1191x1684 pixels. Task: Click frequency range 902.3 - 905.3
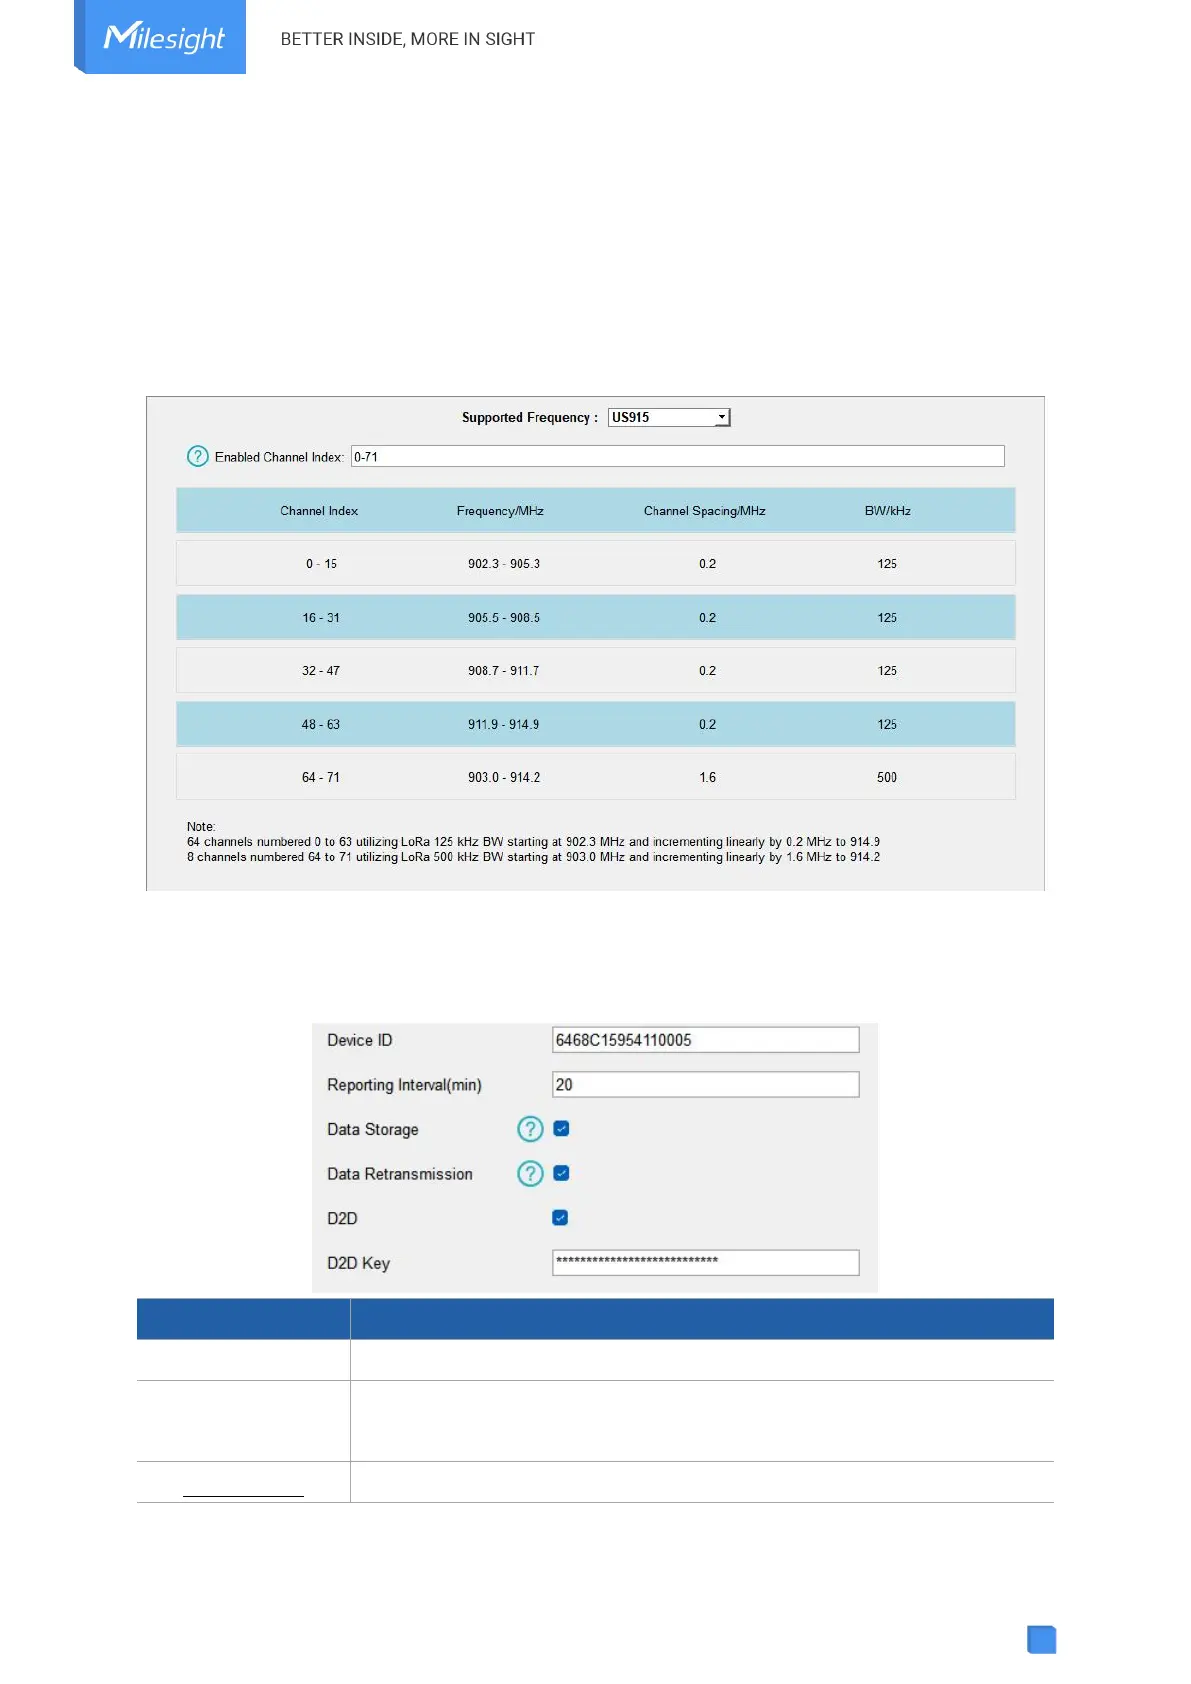pos(504,564)
